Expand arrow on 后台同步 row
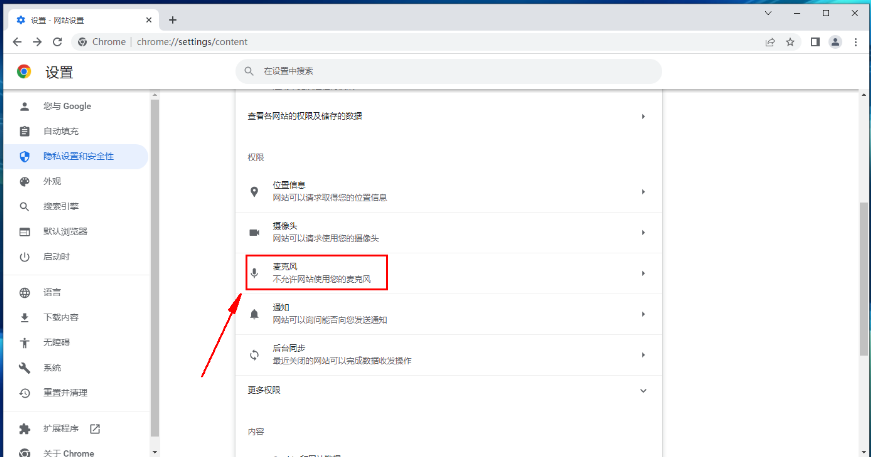Viewport: 871px width, 457px height. pos(643,355)
